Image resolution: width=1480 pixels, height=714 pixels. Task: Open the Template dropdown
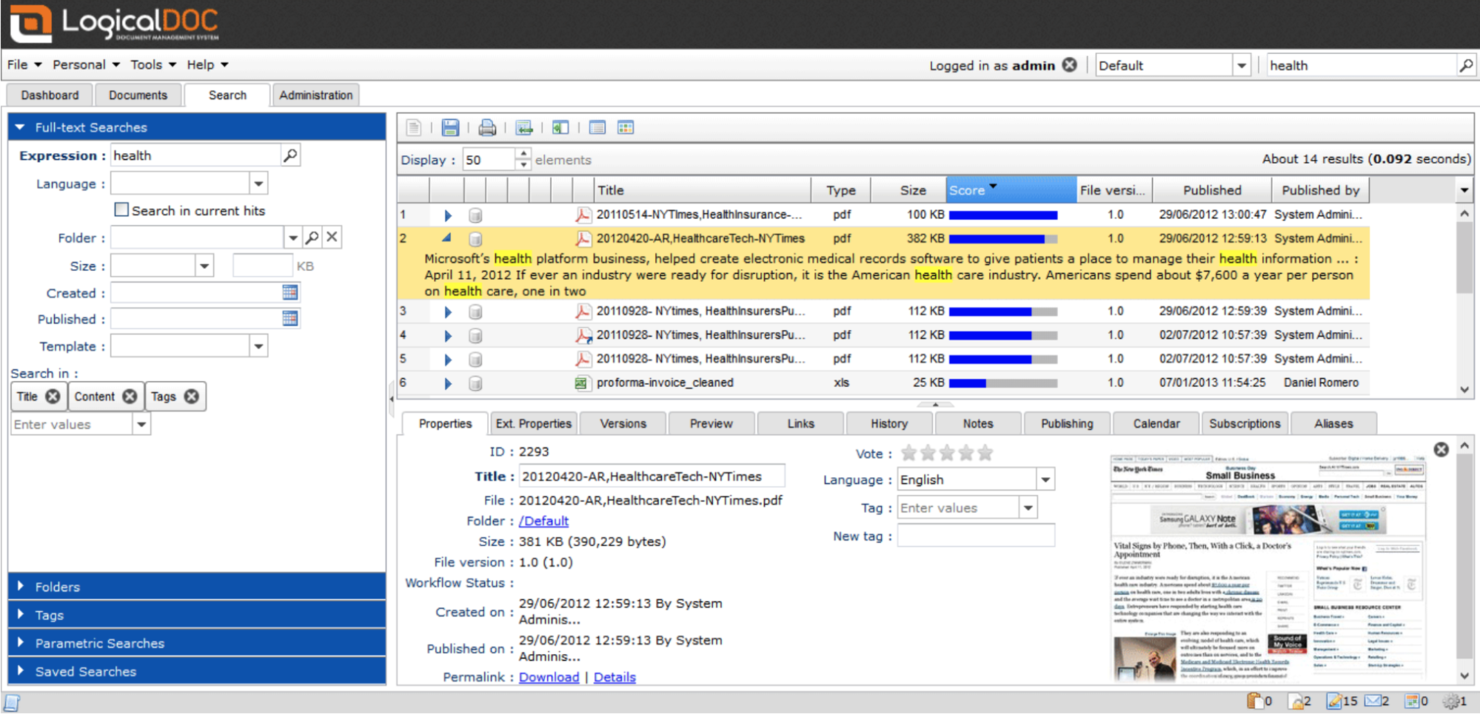click(258, 346)
